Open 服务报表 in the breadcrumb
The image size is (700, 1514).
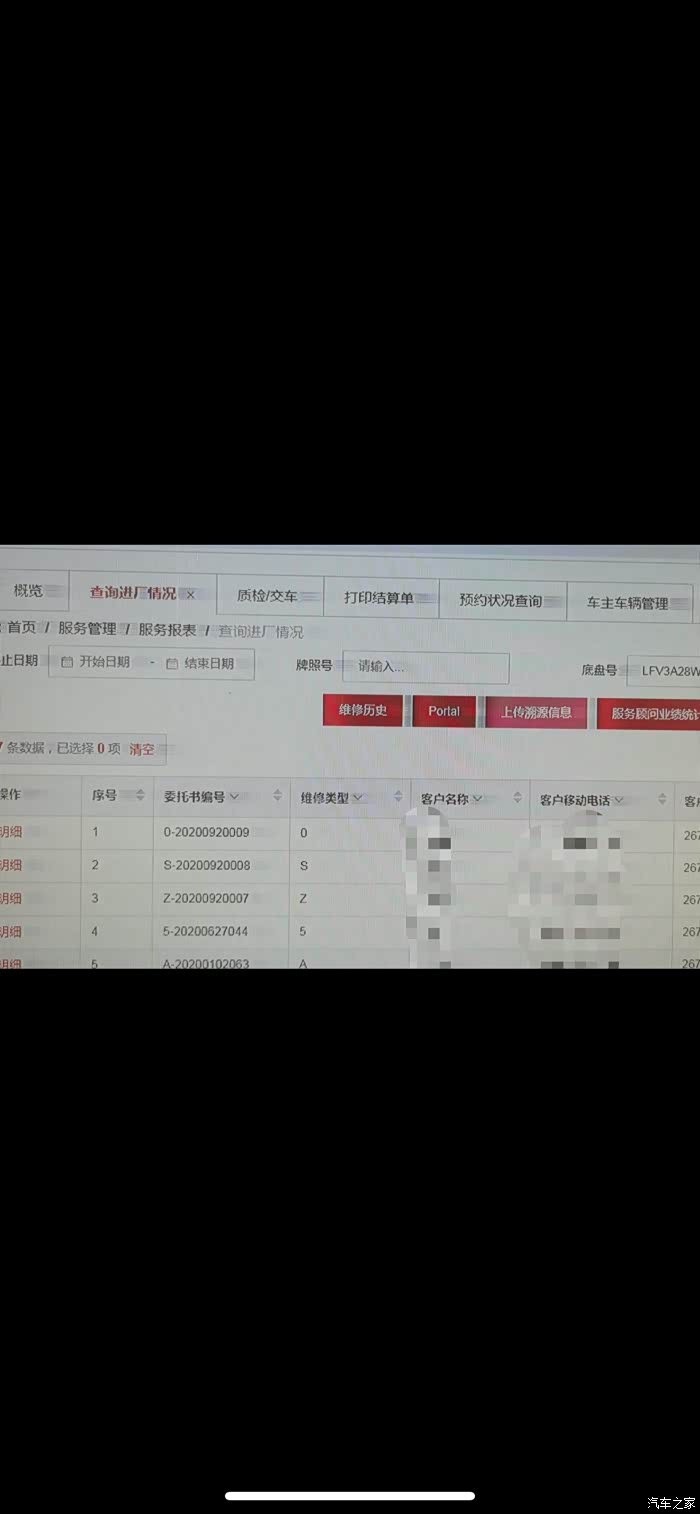167,630
